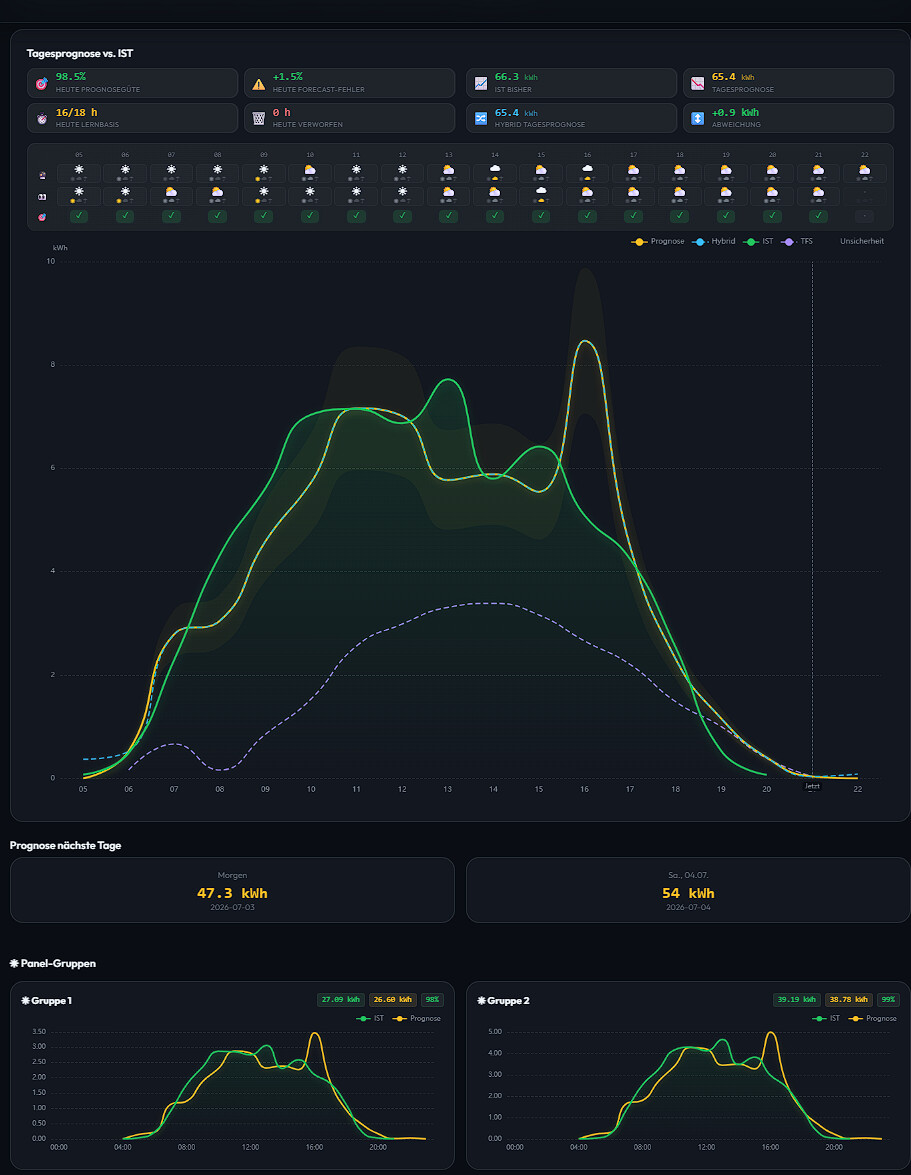Image resolution: width=911 pixels, height=1175 pixels.
Task: Click the cloud icon in upper weather row, hour 16
Action: pyautogui.click(x=587, y=169)
